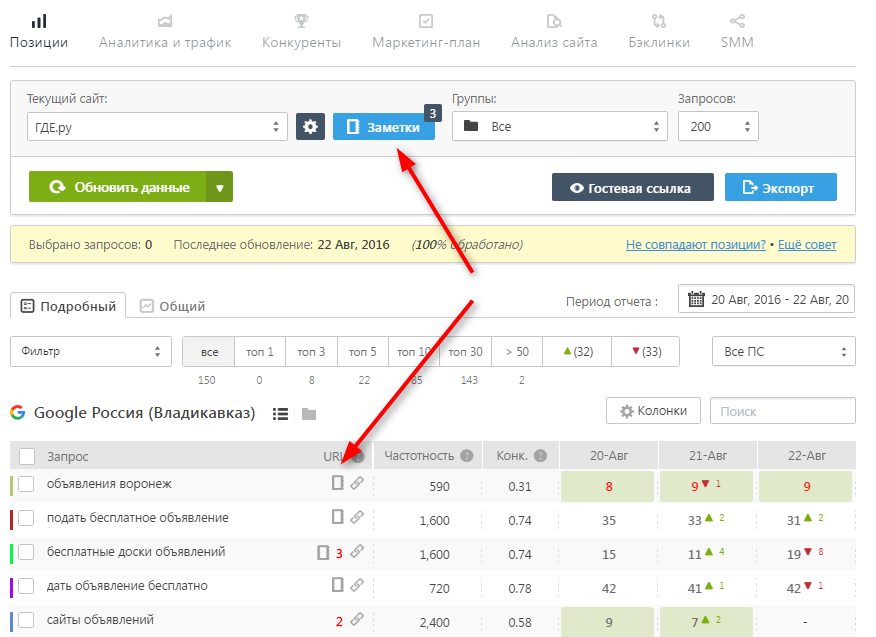Click the Экспорт button
The image size is (876, 637).
(780, 188)
